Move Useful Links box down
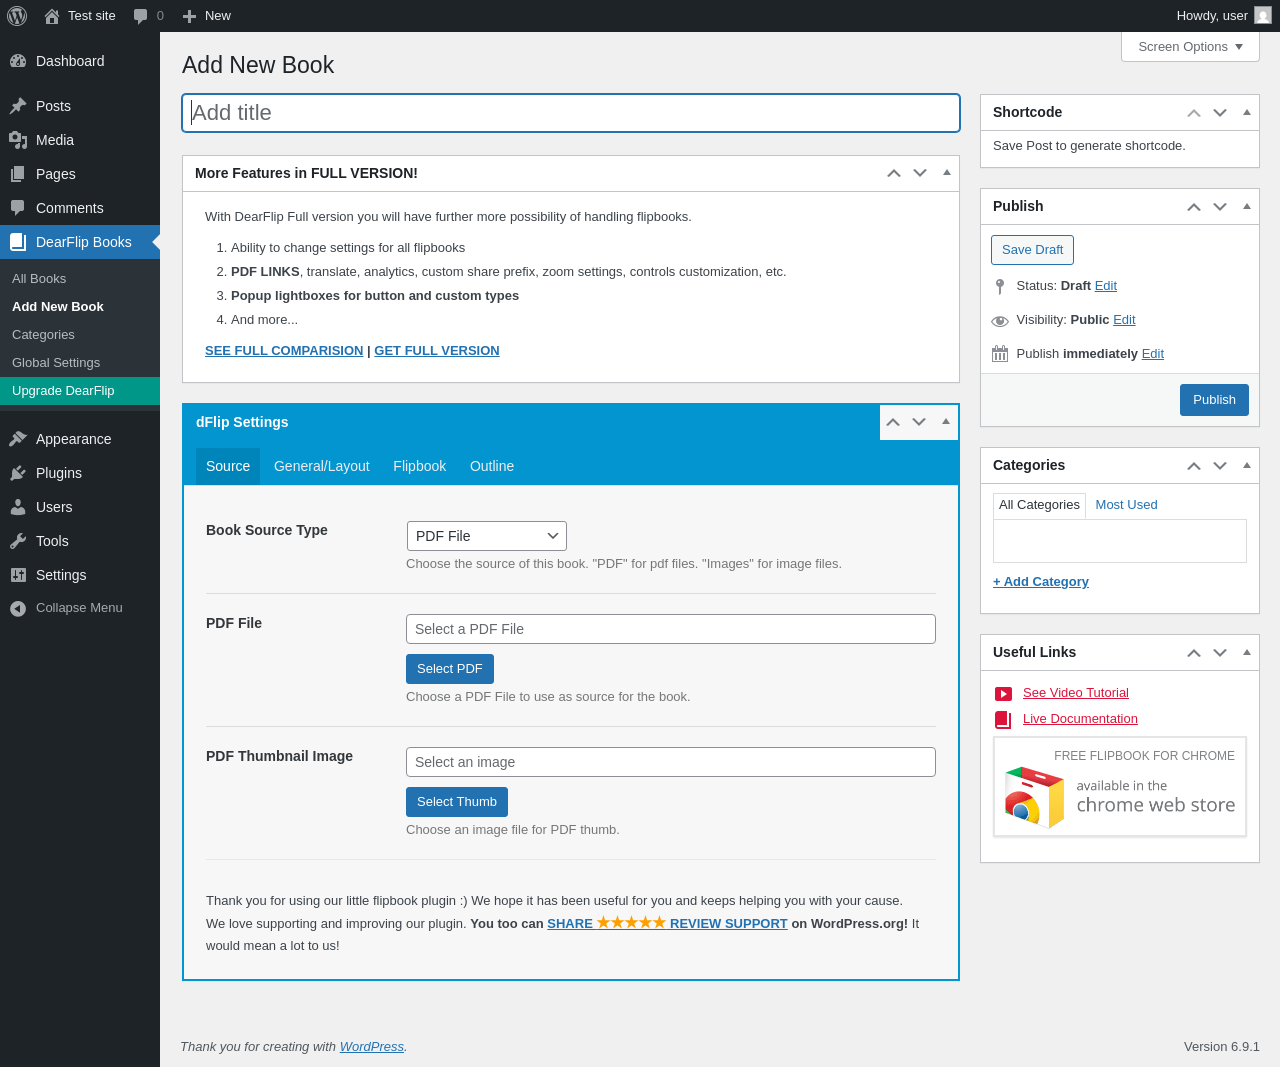The image size is (1280, 1067). tap(1220, 653)
